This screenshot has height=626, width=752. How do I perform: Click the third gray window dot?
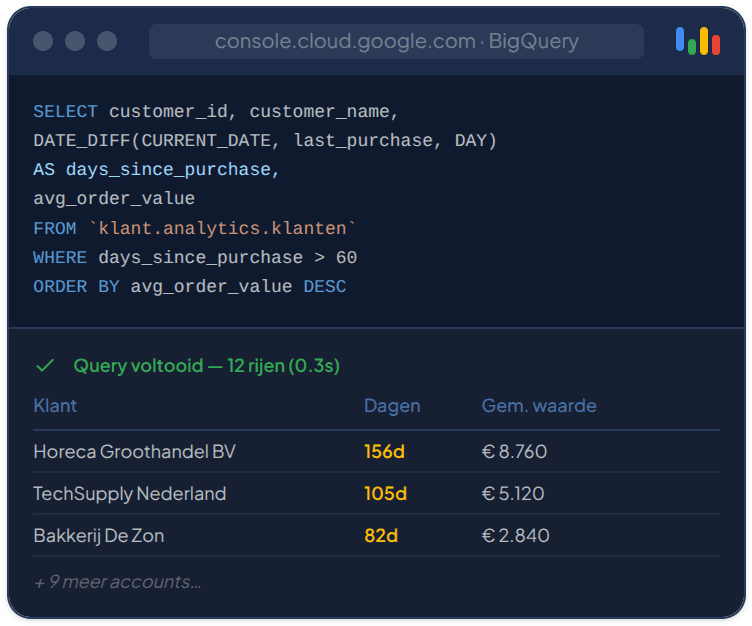click(107, 41)
